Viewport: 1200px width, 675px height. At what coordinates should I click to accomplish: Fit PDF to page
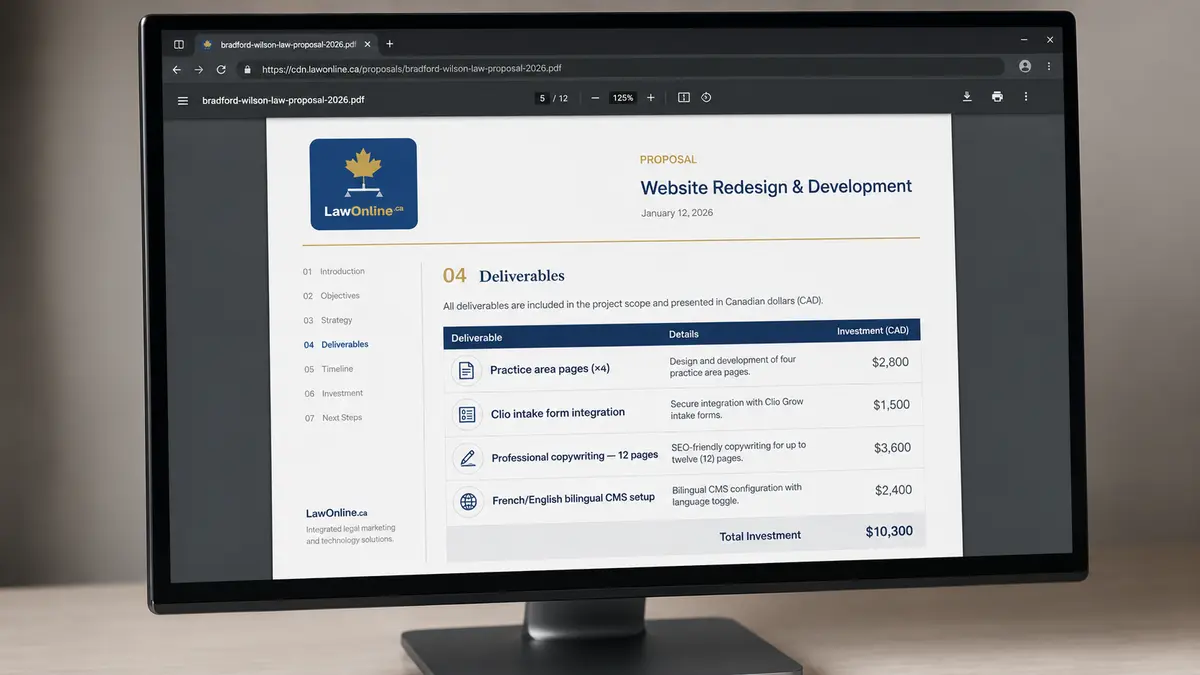684,98
